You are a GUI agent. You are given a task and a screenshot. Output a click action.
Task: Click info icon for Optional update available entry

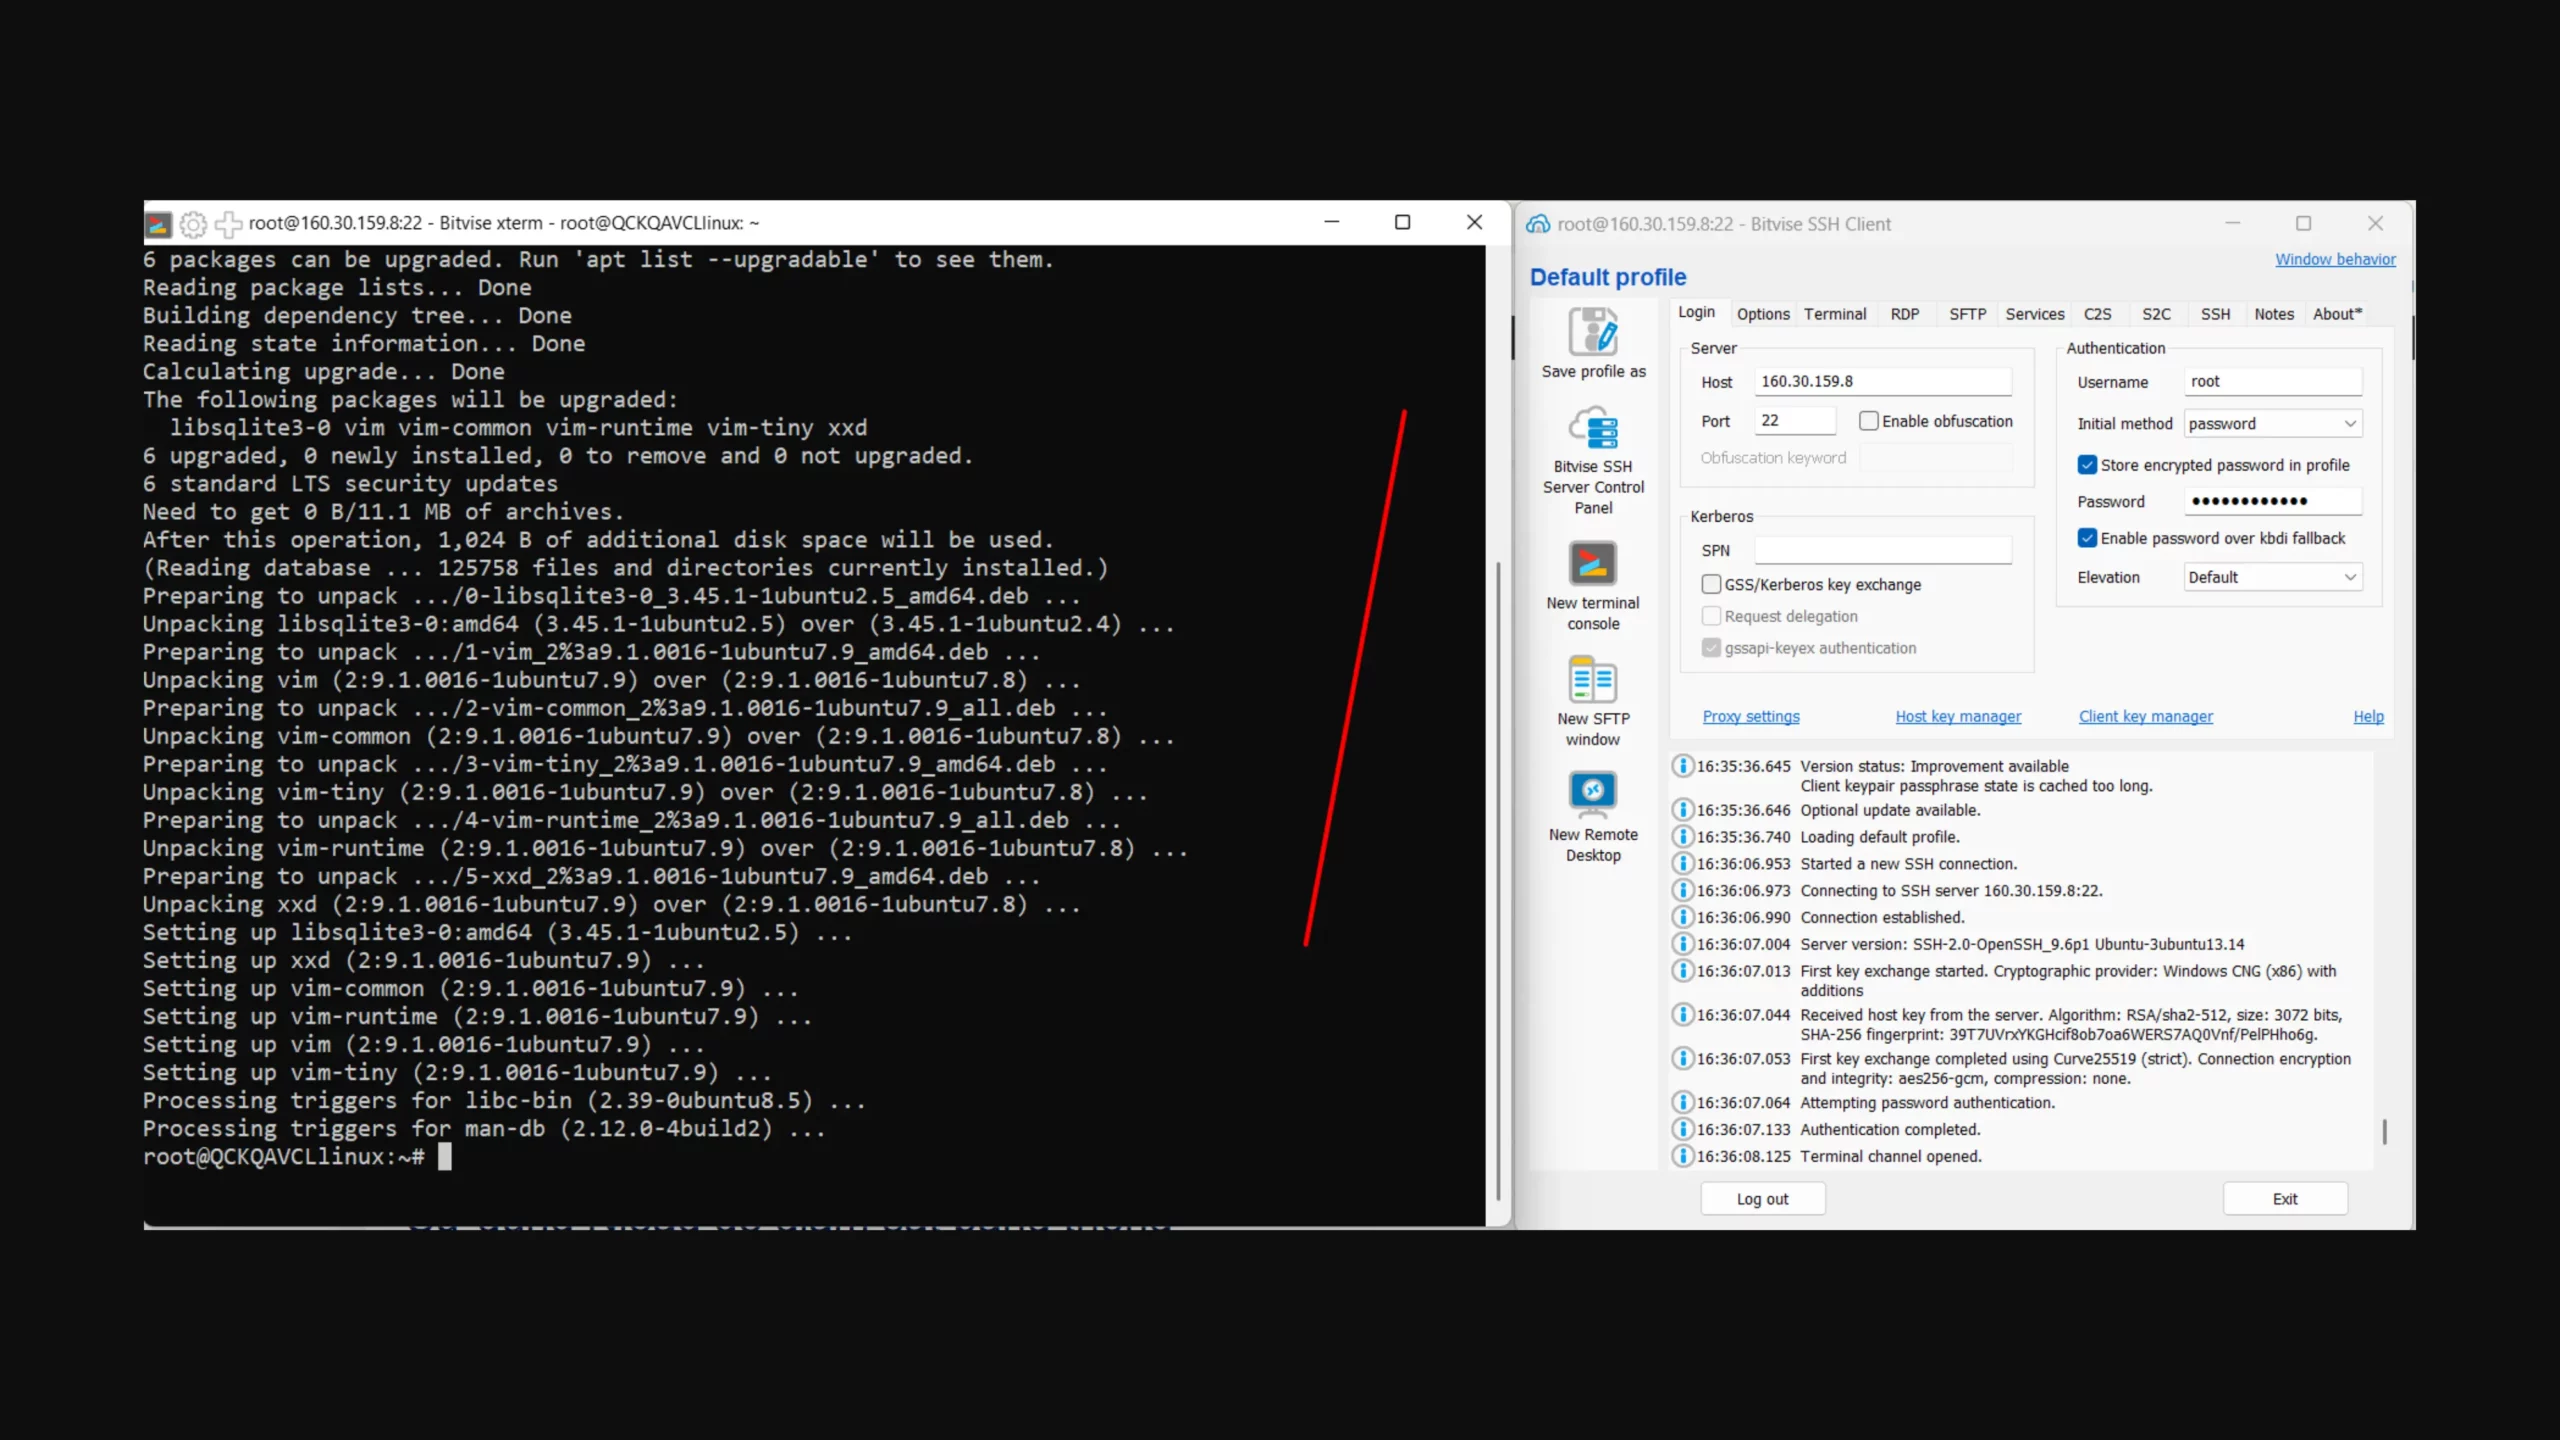1683,810
